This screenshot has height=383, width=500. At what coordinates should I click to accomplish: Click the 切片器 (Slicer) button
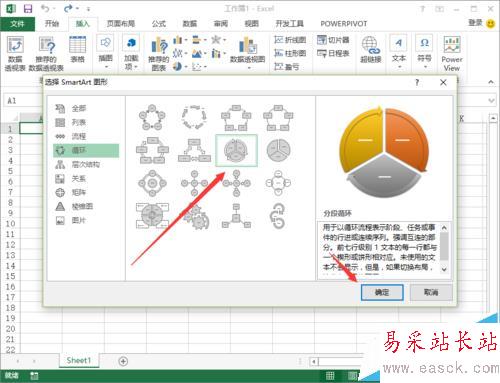pos(333,40)
